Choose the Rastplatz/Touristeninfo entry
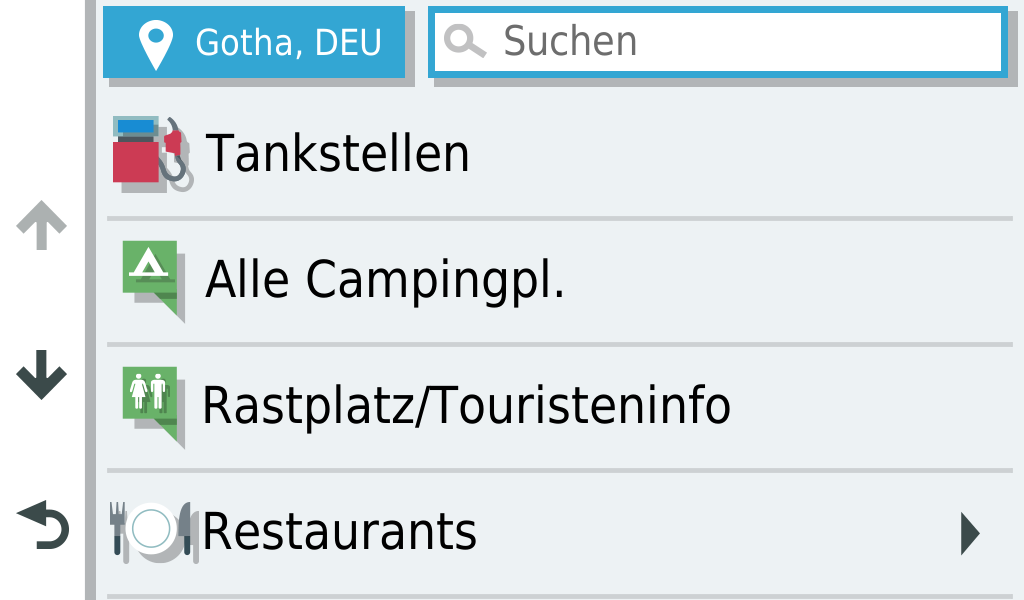Image resolution: width=1024 pixels, height=600 pixels. pos(466,405)
